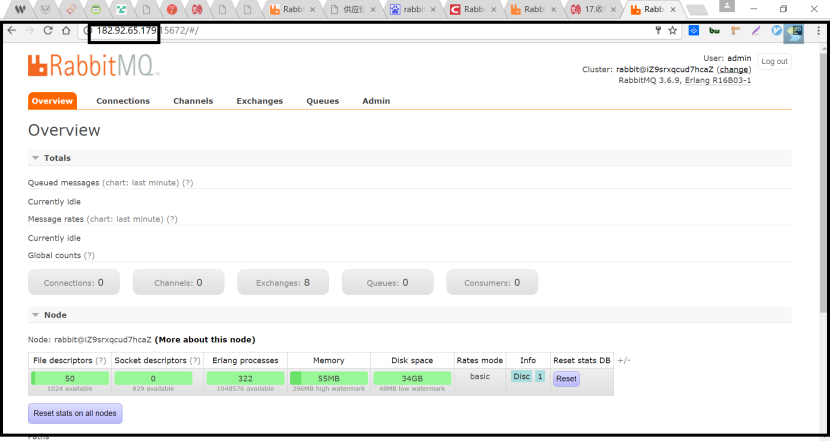
Task: Show help for File descriptors (?)
Action: tap(101, 360)
